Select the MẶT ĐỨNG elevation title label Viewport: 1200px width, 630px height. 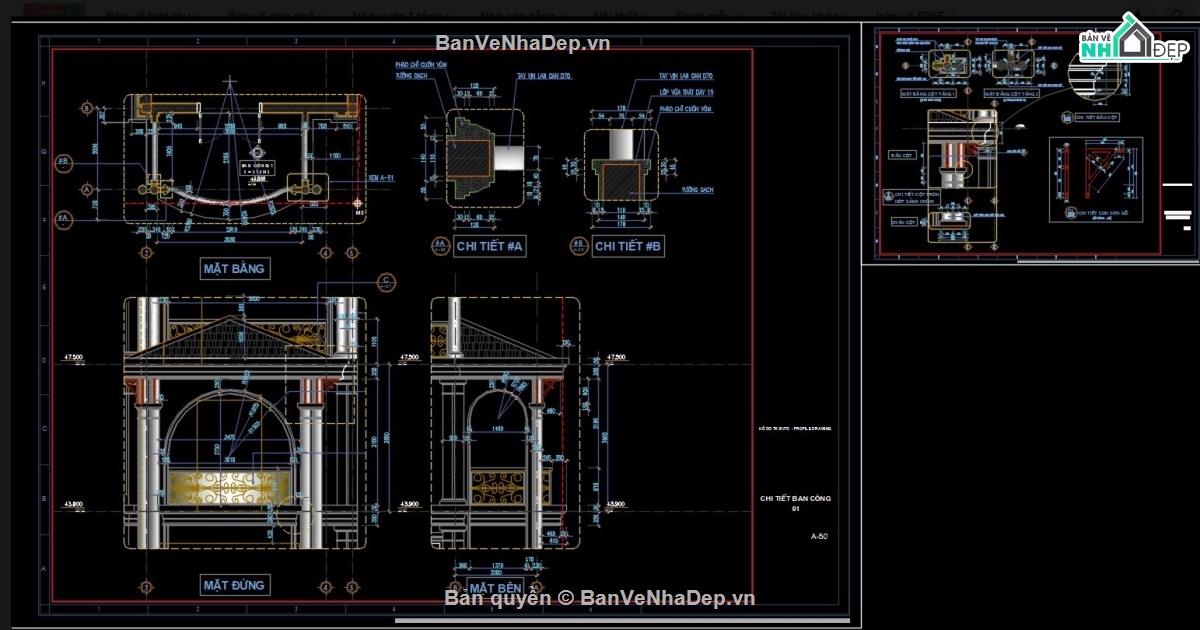click(x=236, y=585)
